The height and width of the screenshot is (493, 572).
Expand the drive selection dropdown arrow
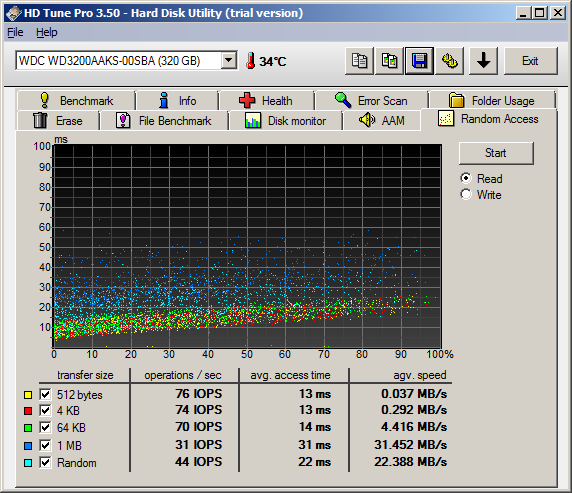(229, 60)
